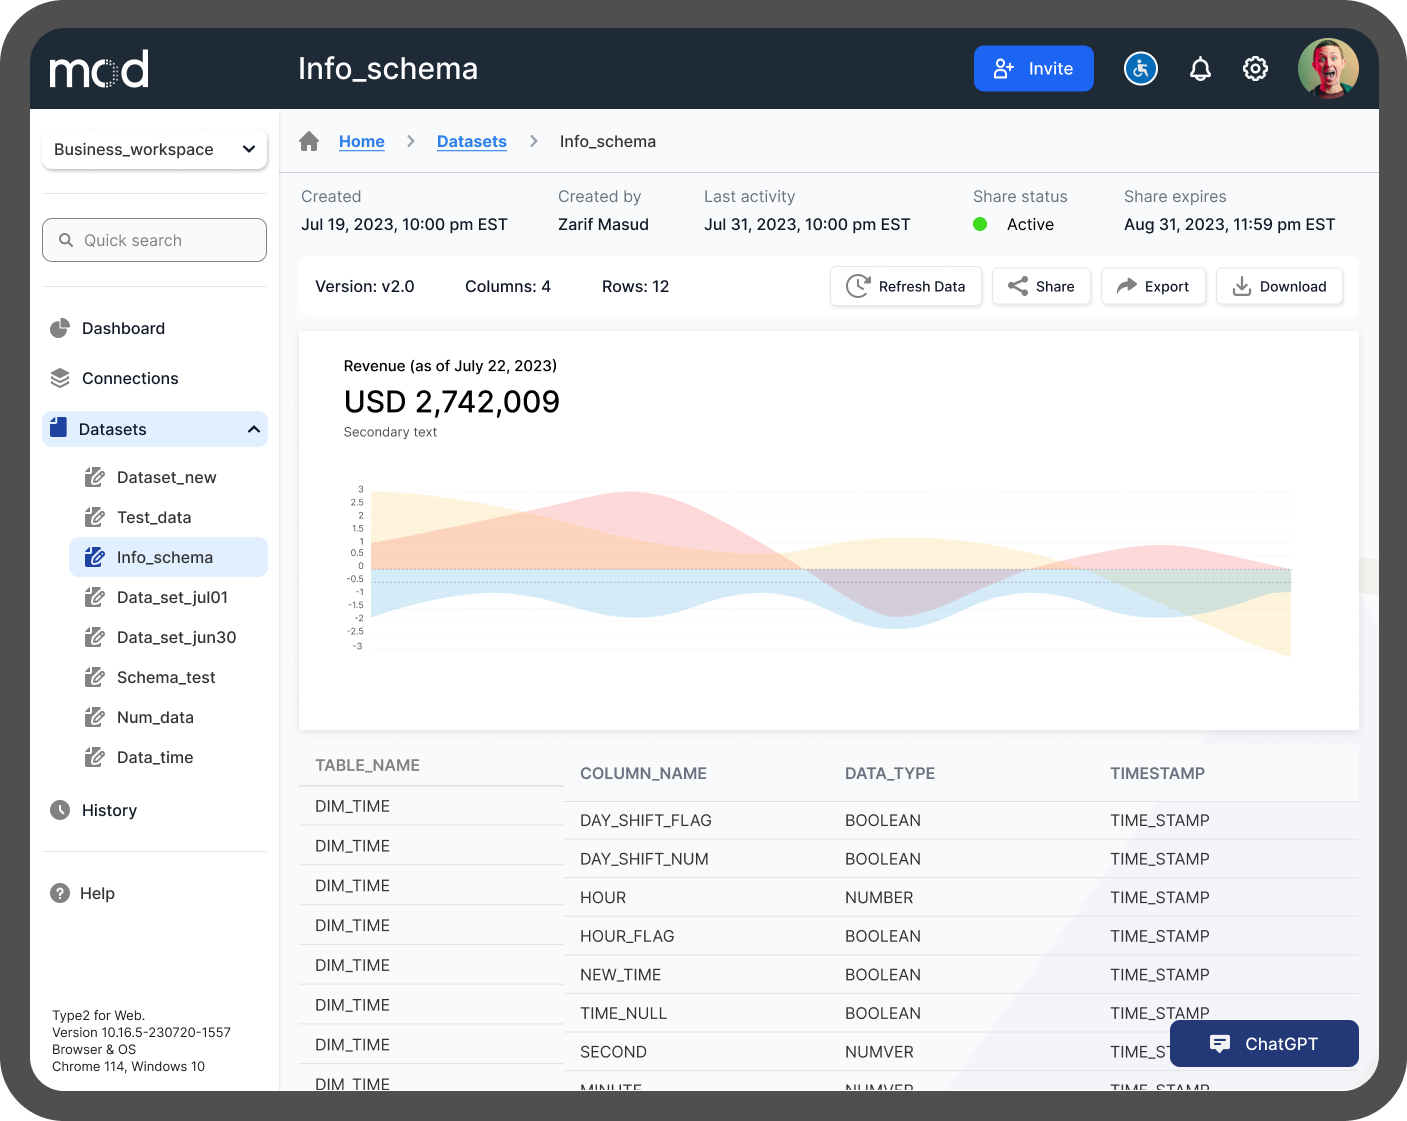Open the ChatGPT chat button
This screenshot has width=1407, height=1121.
[x=1264, y=1043]
